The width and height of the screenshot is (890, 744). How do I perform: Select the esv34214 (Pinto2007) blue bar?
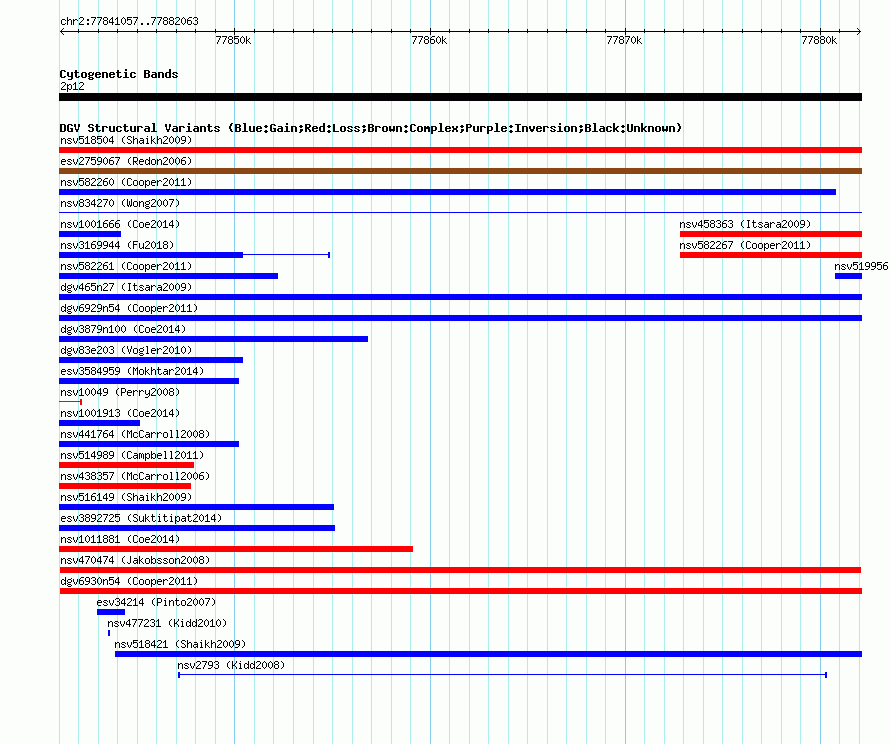[111, 612]
